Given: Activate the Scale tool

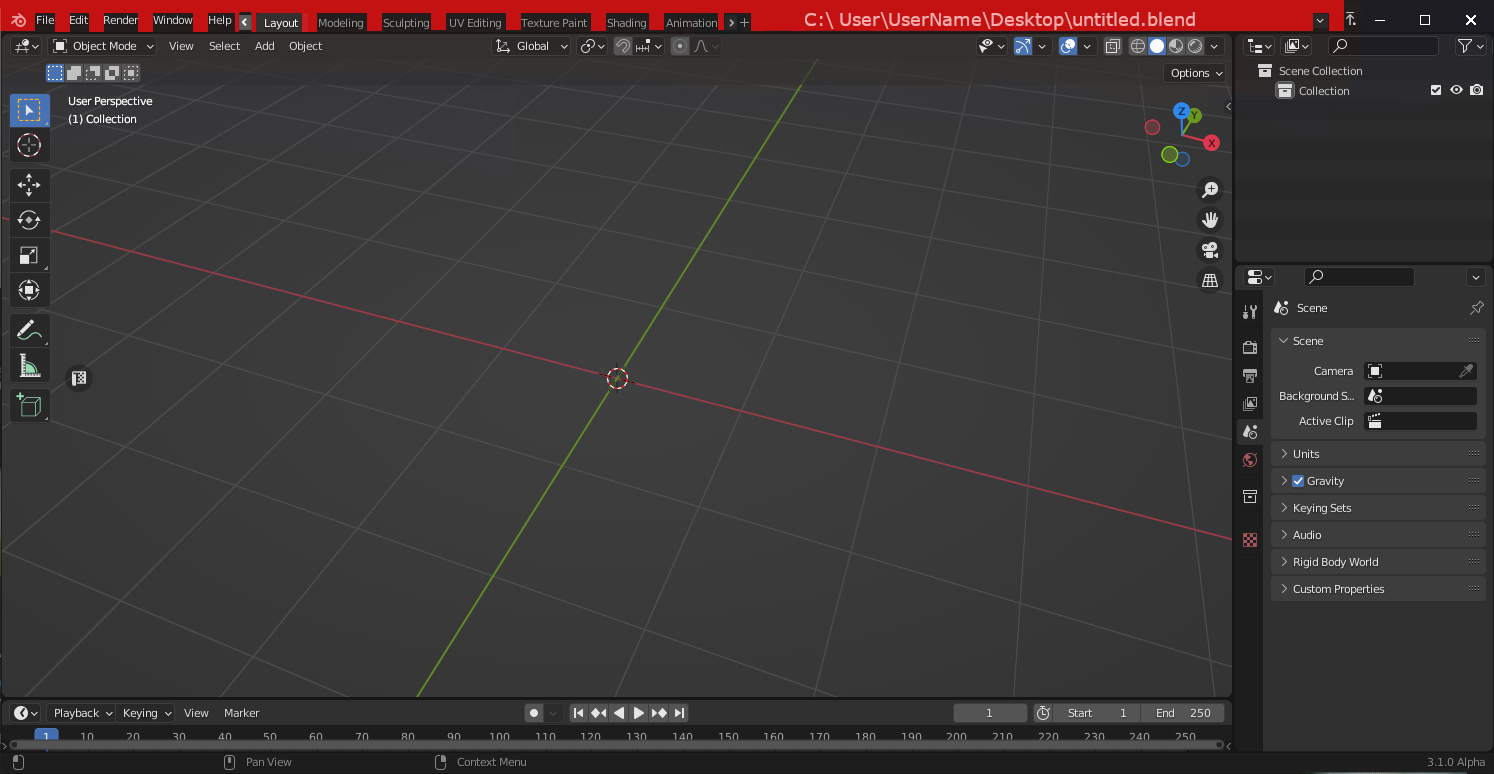Looking at the screenshot, I should click(x=29, y=255).
